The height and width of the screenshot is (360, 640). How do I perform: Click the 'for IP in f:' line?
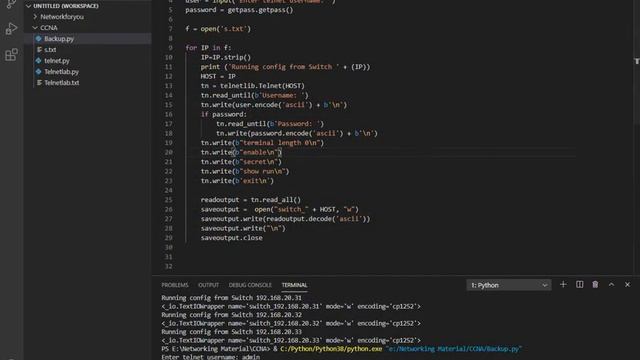click(x=208, y=48)
